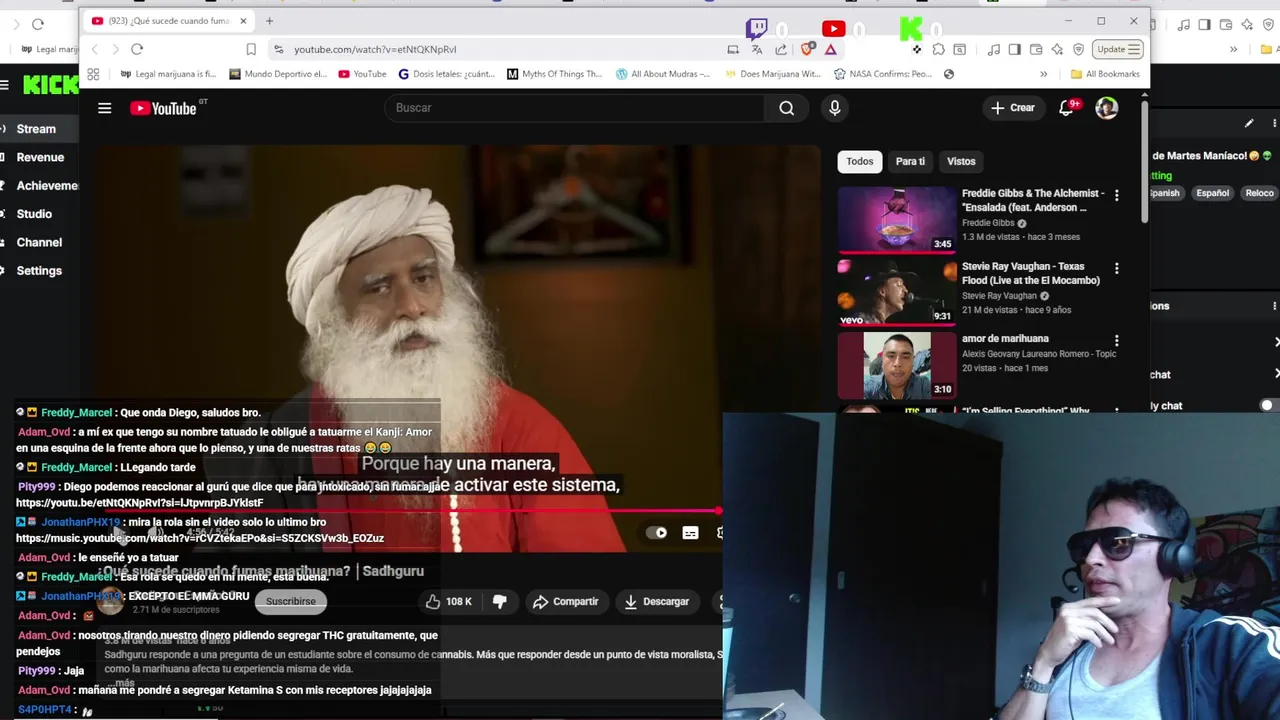1280x720 pixels.
Task: Select the Para ti filter chip
Action: point(910,161)
